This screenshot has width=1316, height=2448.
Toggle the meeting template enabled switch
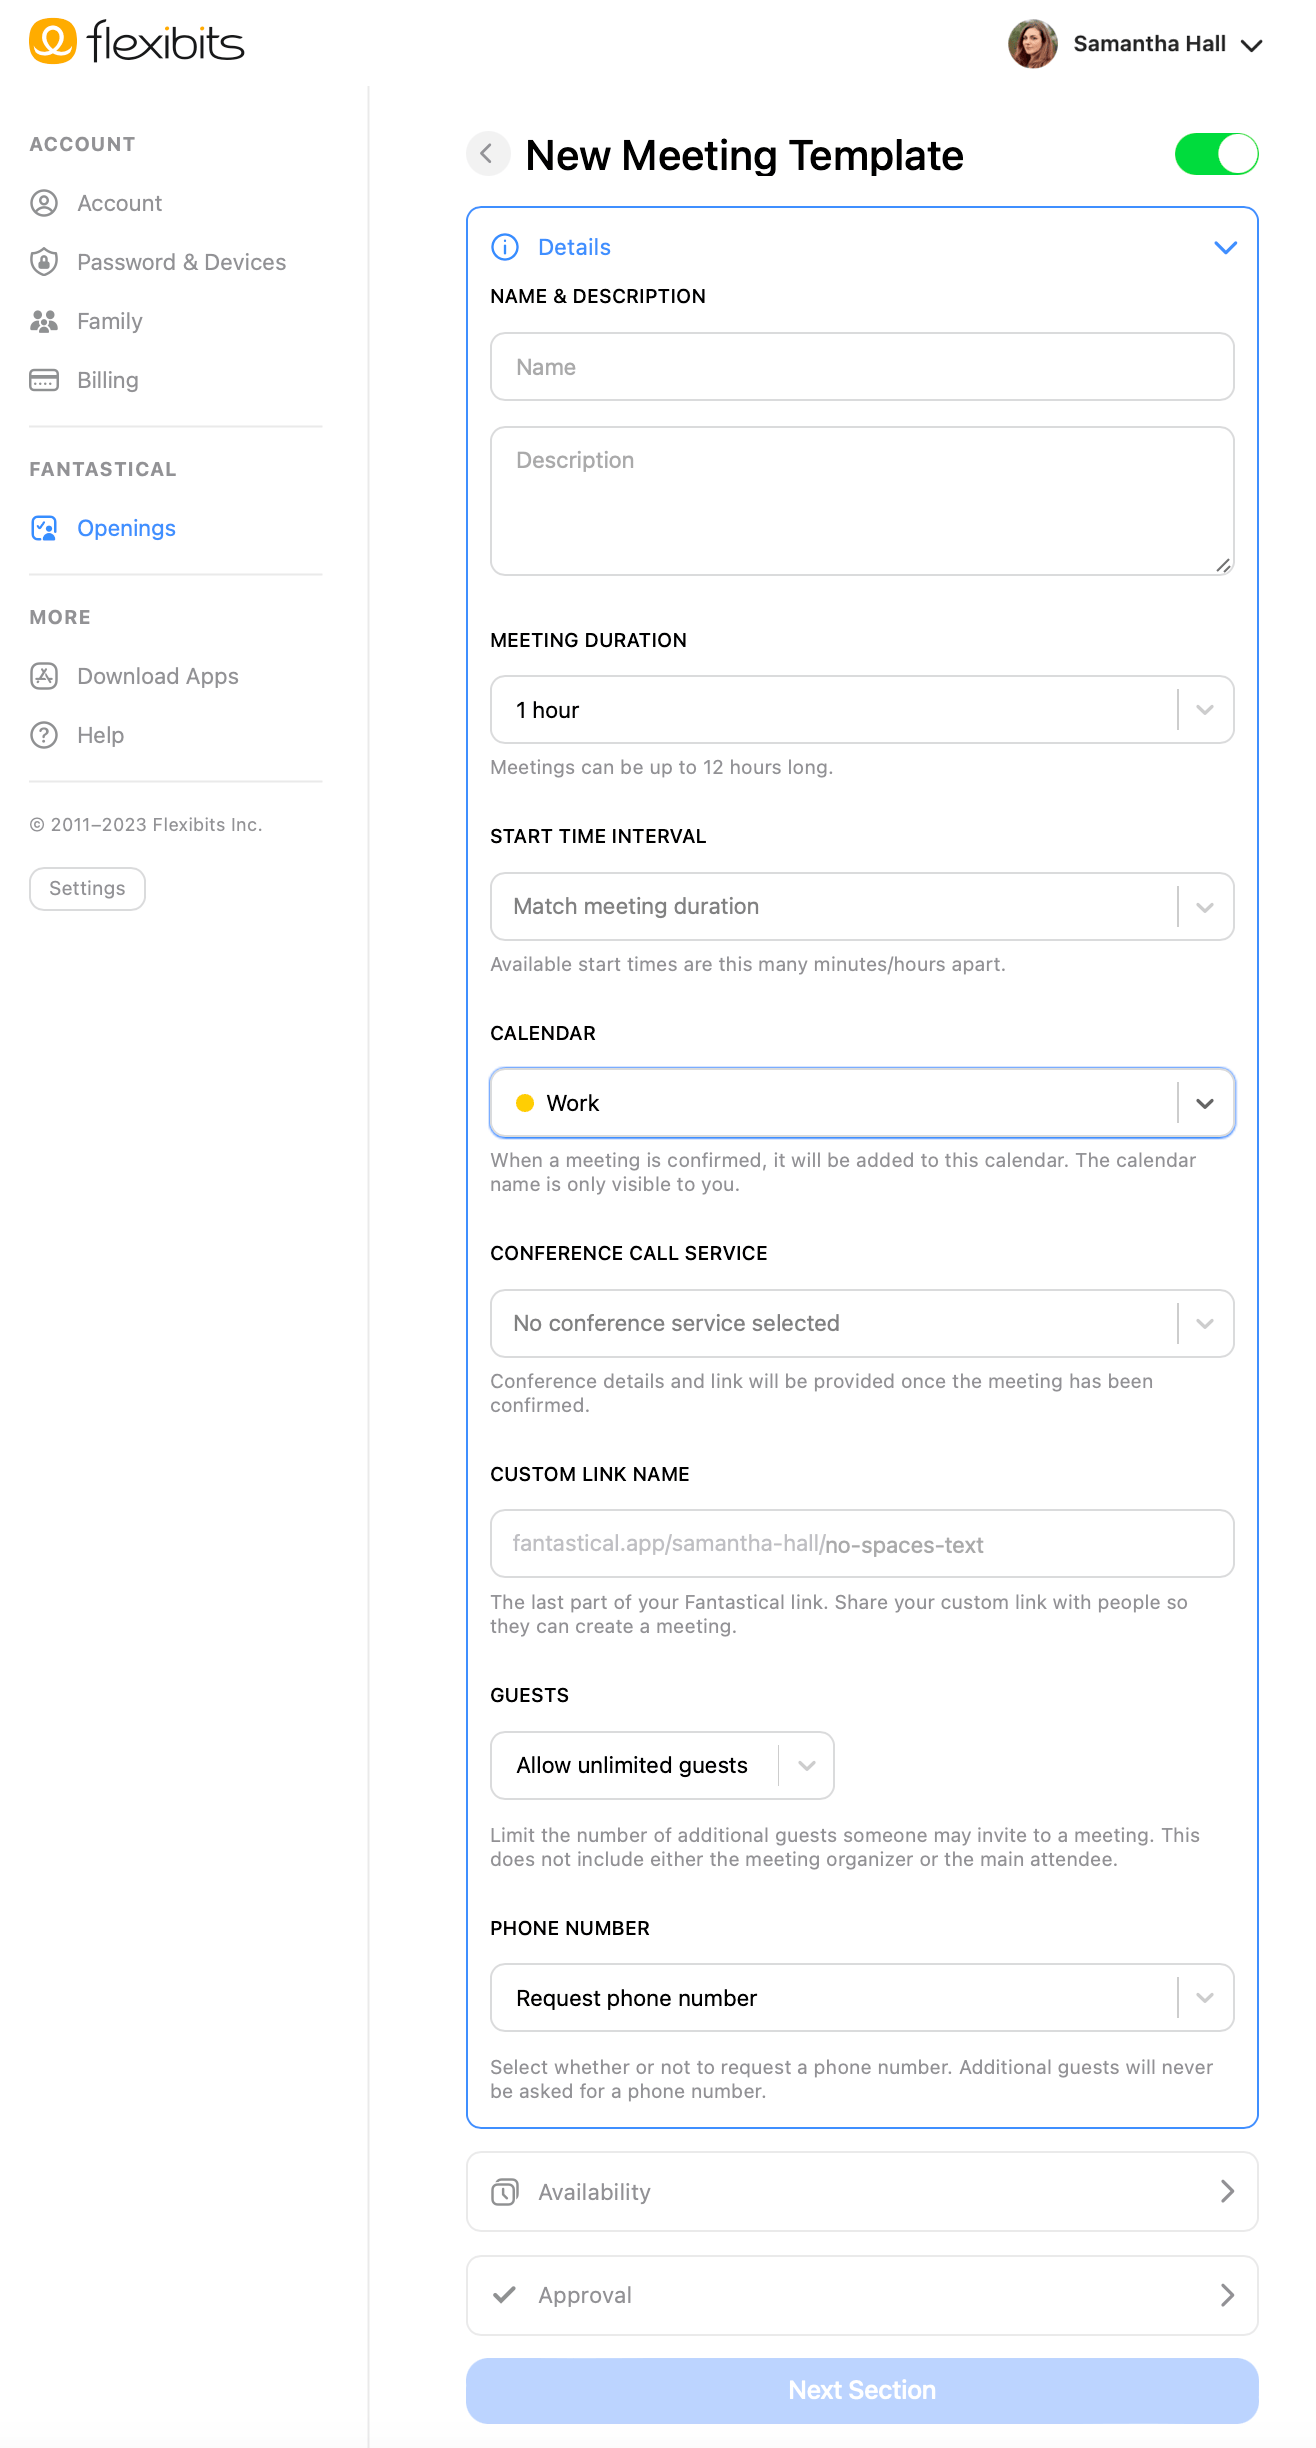coord(1216,154)
